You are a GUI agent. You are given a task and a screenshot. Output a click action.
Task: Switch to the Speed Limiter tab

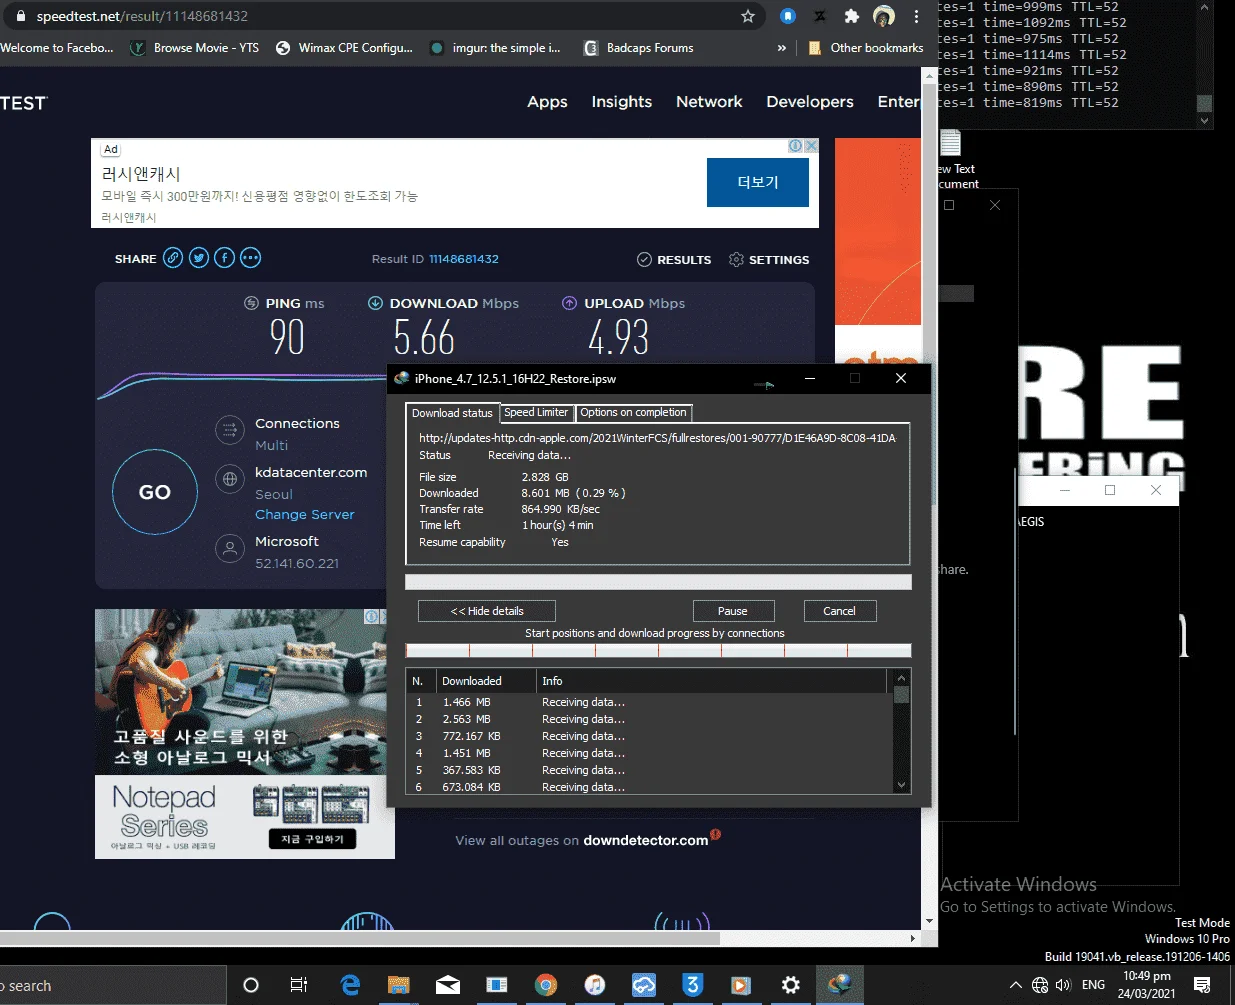pyautogui.click(x=536, y=412)
